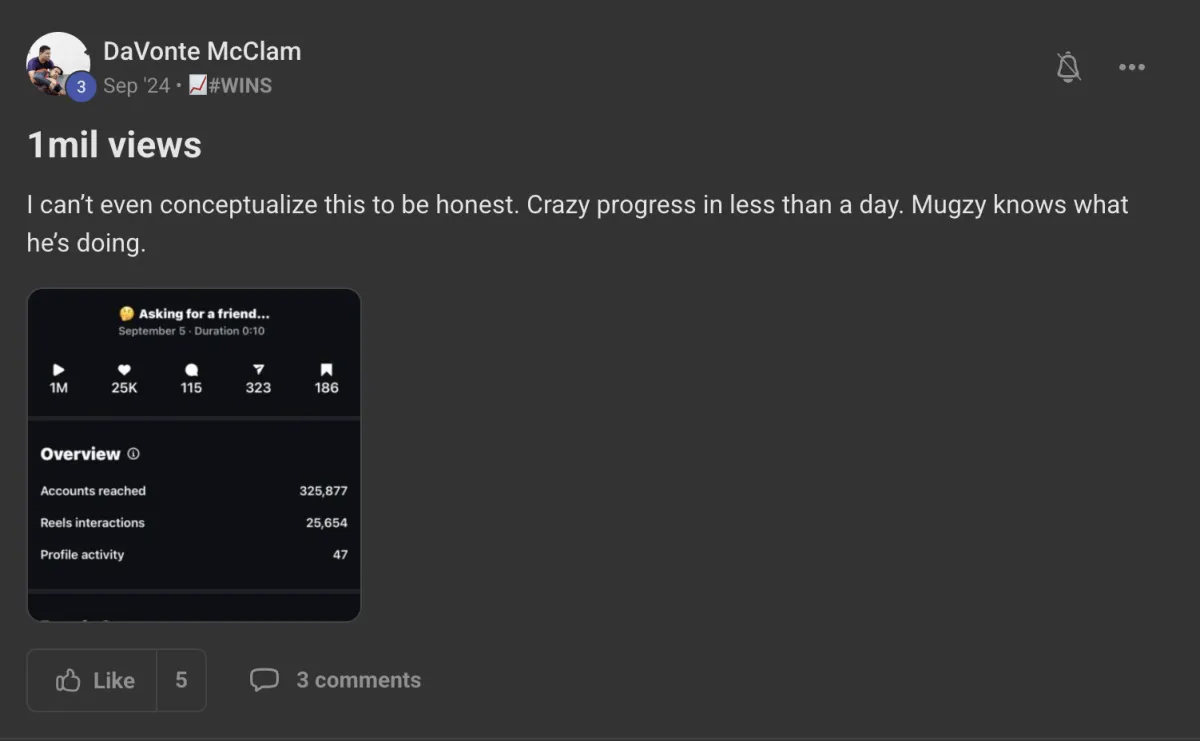Image resolution: width=1200 pixels, height=741 pixels.
Task: Open DaVonte McClam's profile name link
Action: 202,51
